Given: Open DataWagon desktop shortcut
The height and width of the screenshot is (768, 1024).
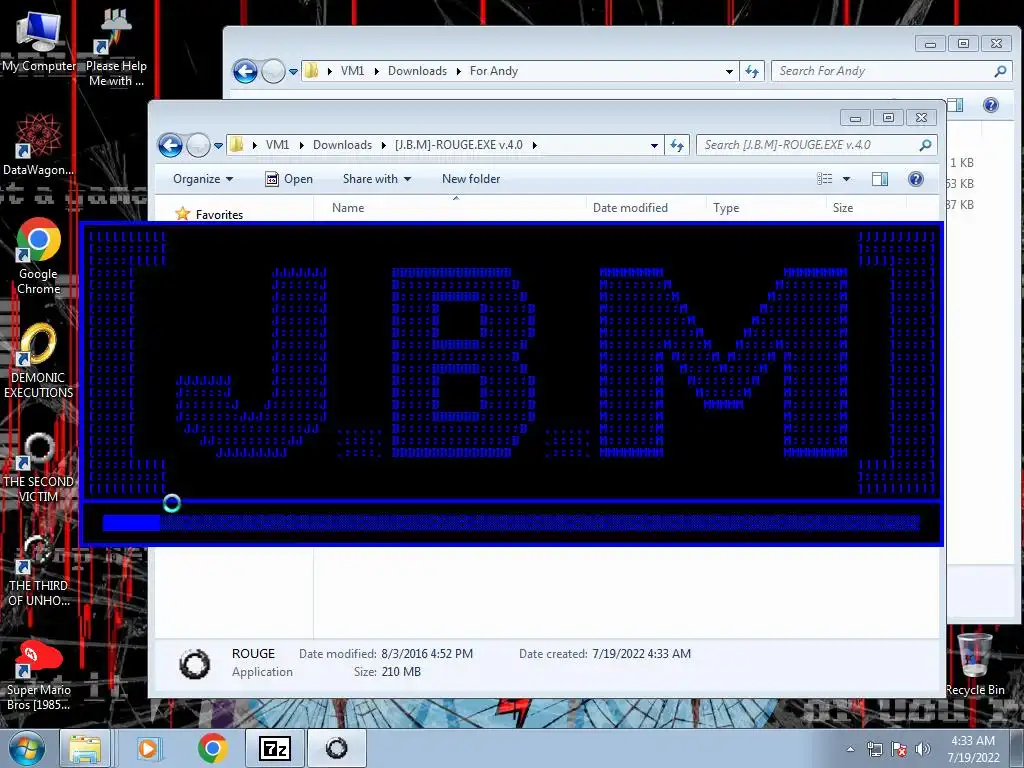Looking at the screenshot, I should point(38,144).
